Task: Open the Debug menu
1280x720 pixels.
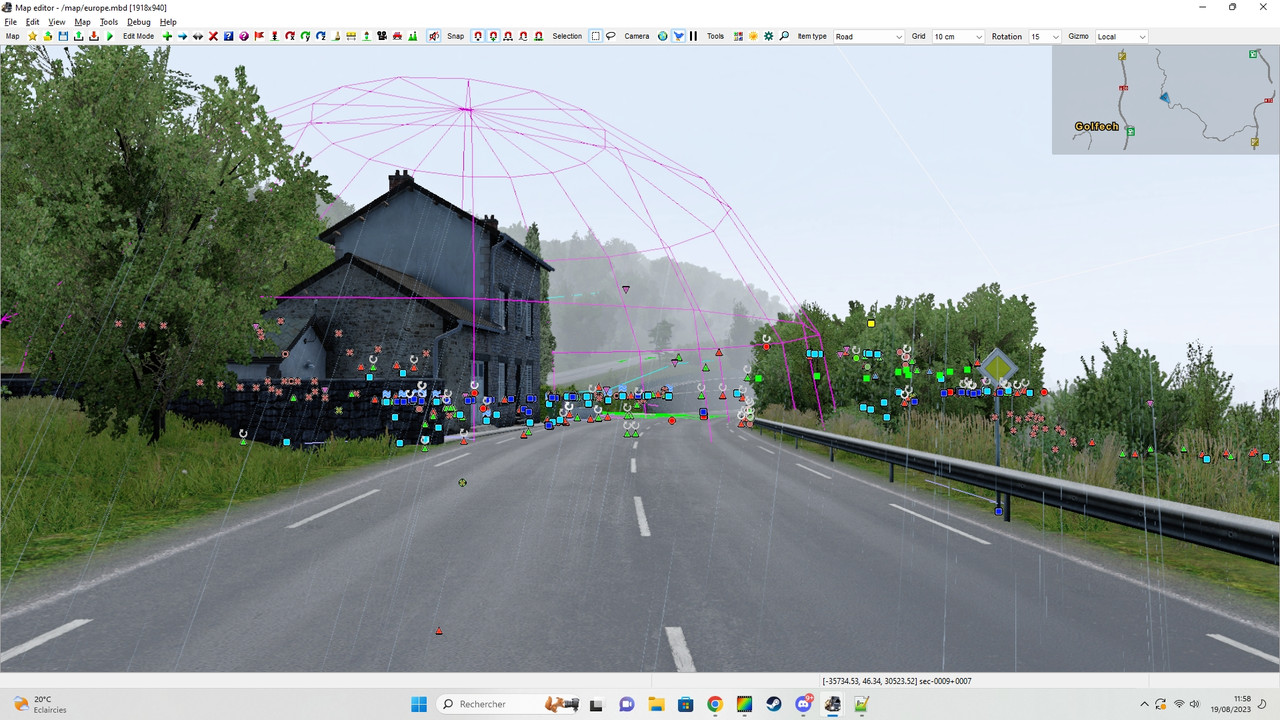Action: [139, 21]
